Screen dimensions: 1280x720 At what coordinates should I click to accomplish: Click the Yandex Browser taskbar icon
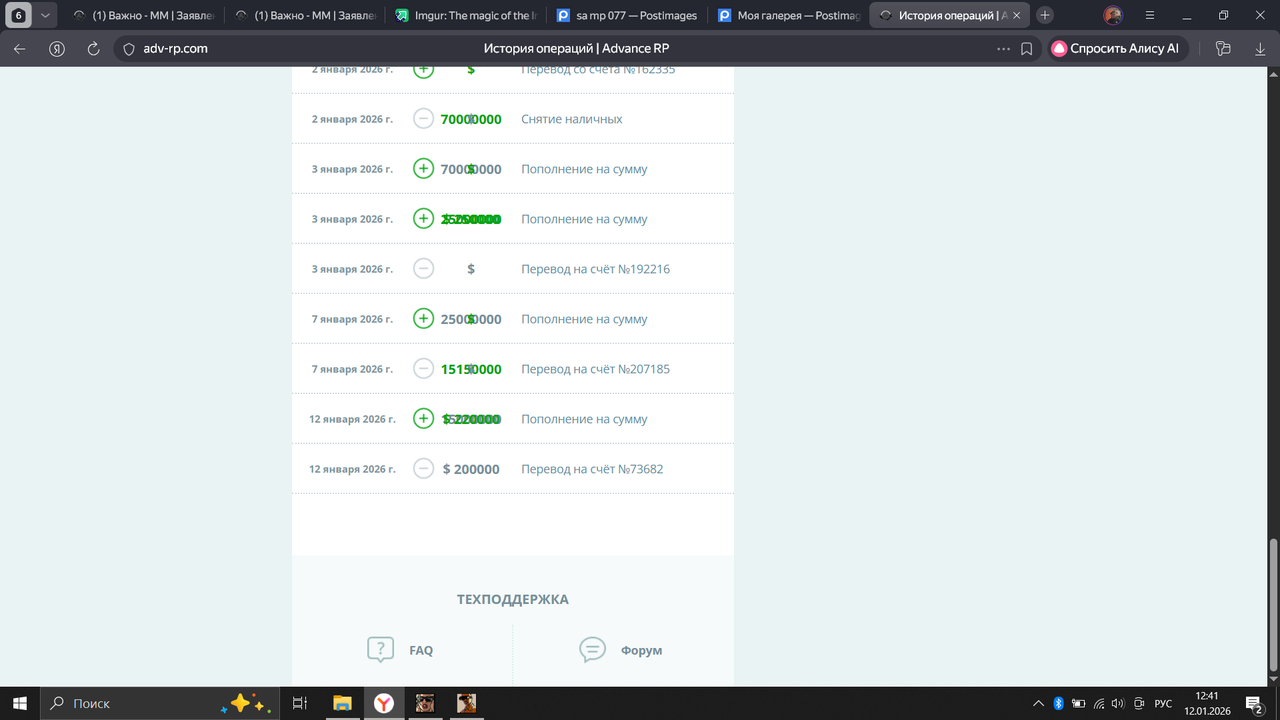pyautogui.click(x=383, y=703)
